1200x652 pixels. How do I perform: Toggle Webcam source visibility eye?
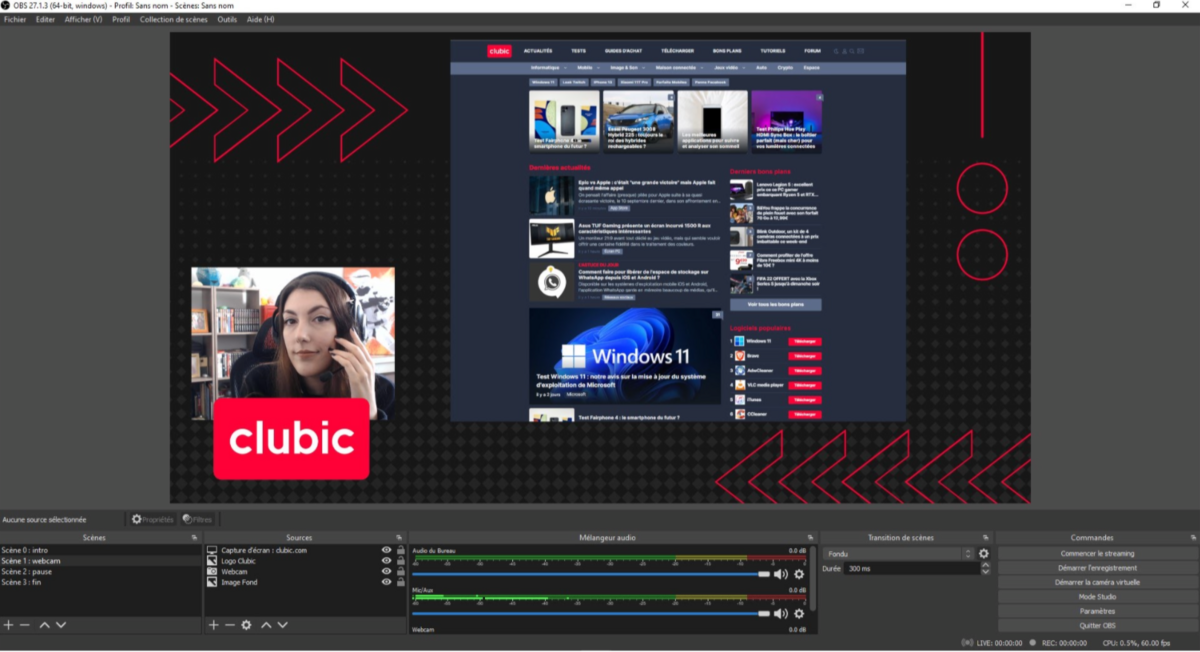[x=386, y=571]
